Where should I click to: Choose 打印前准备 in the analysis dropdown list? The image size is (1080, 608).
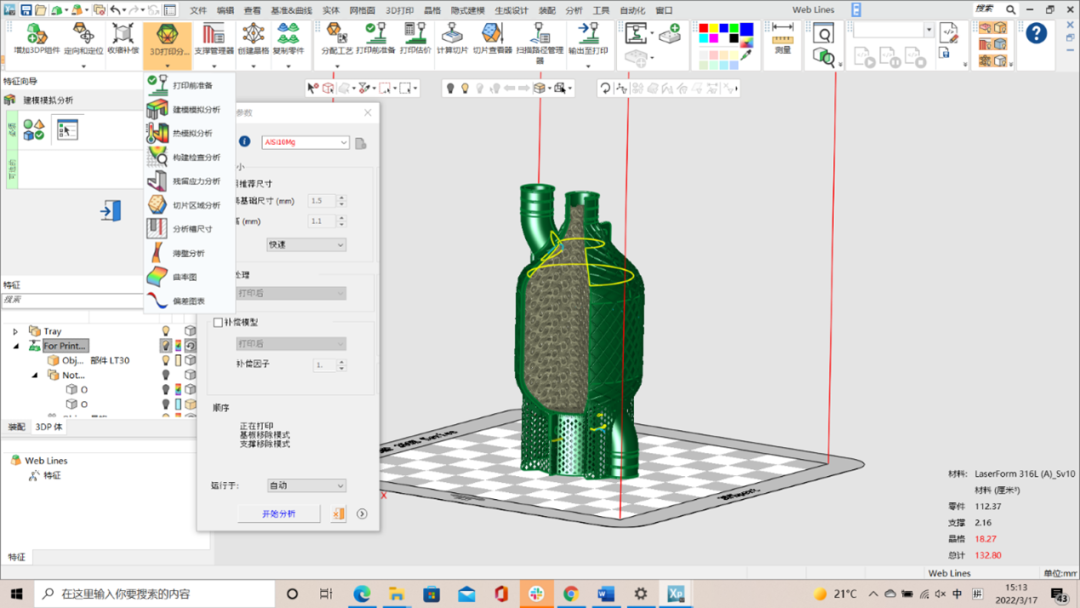point(190,85)
